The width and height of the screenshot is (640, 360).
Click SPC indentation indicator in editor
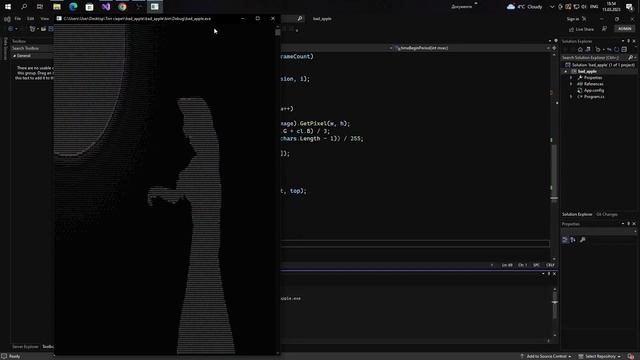tap(536, 265)
